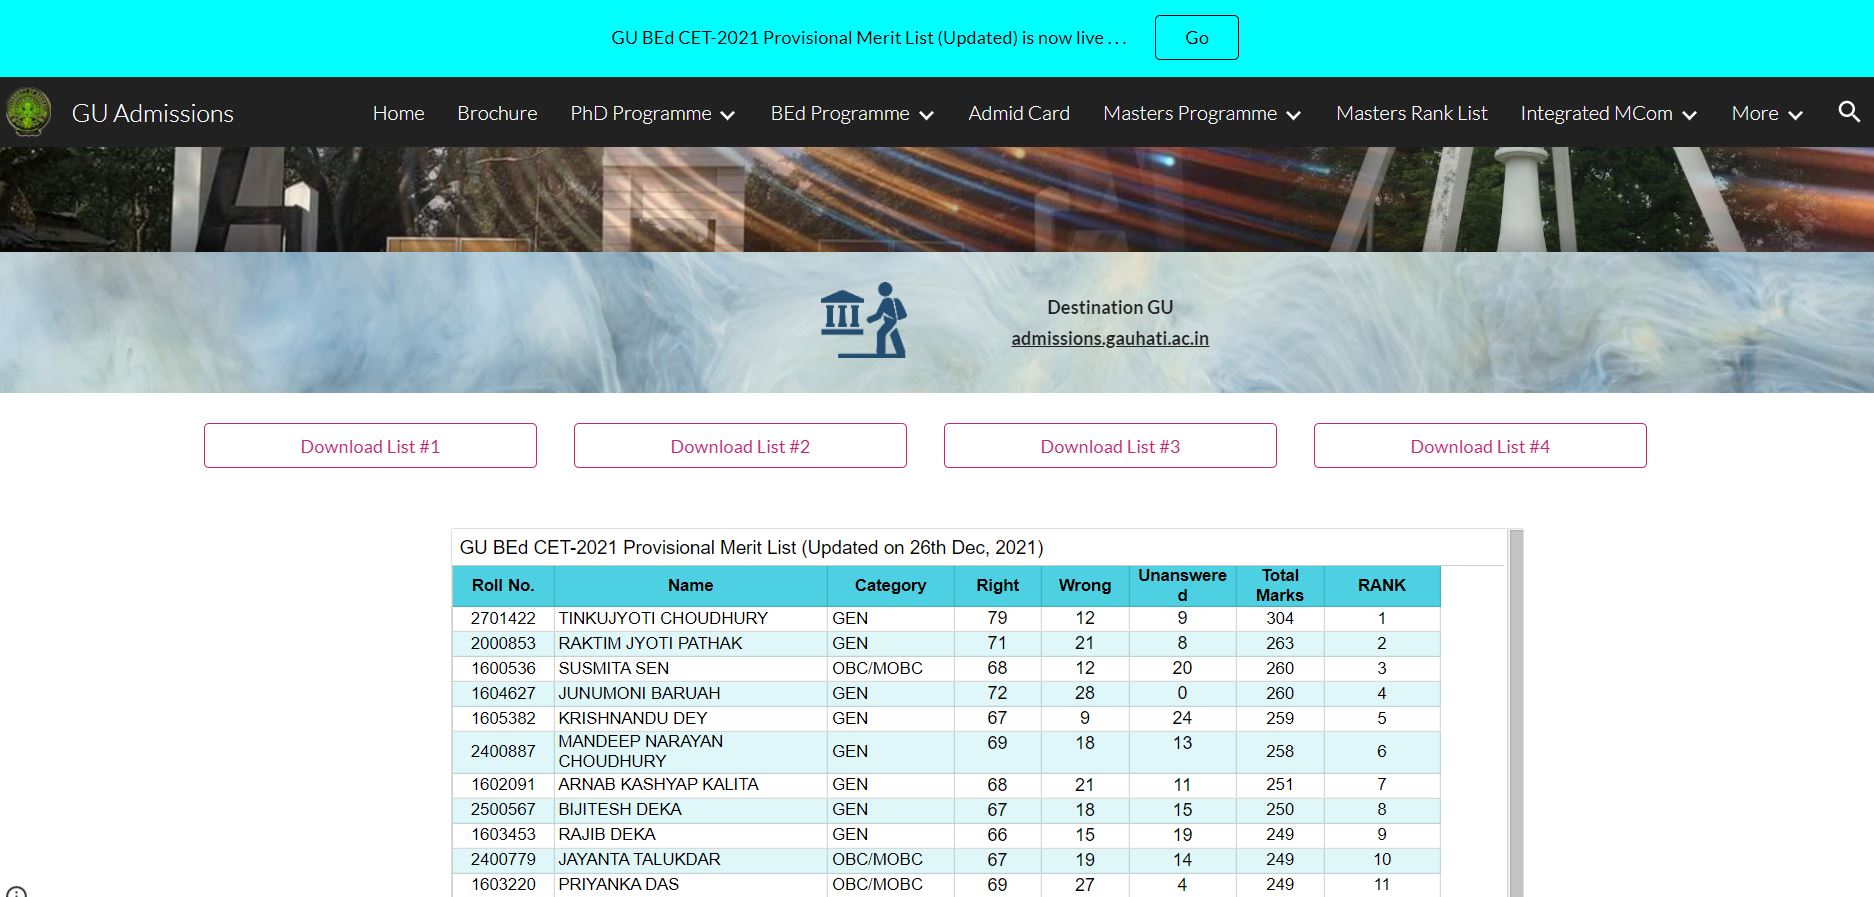Open the Masters Rank List page
1874x897 pixels.
coord(1412,113)
